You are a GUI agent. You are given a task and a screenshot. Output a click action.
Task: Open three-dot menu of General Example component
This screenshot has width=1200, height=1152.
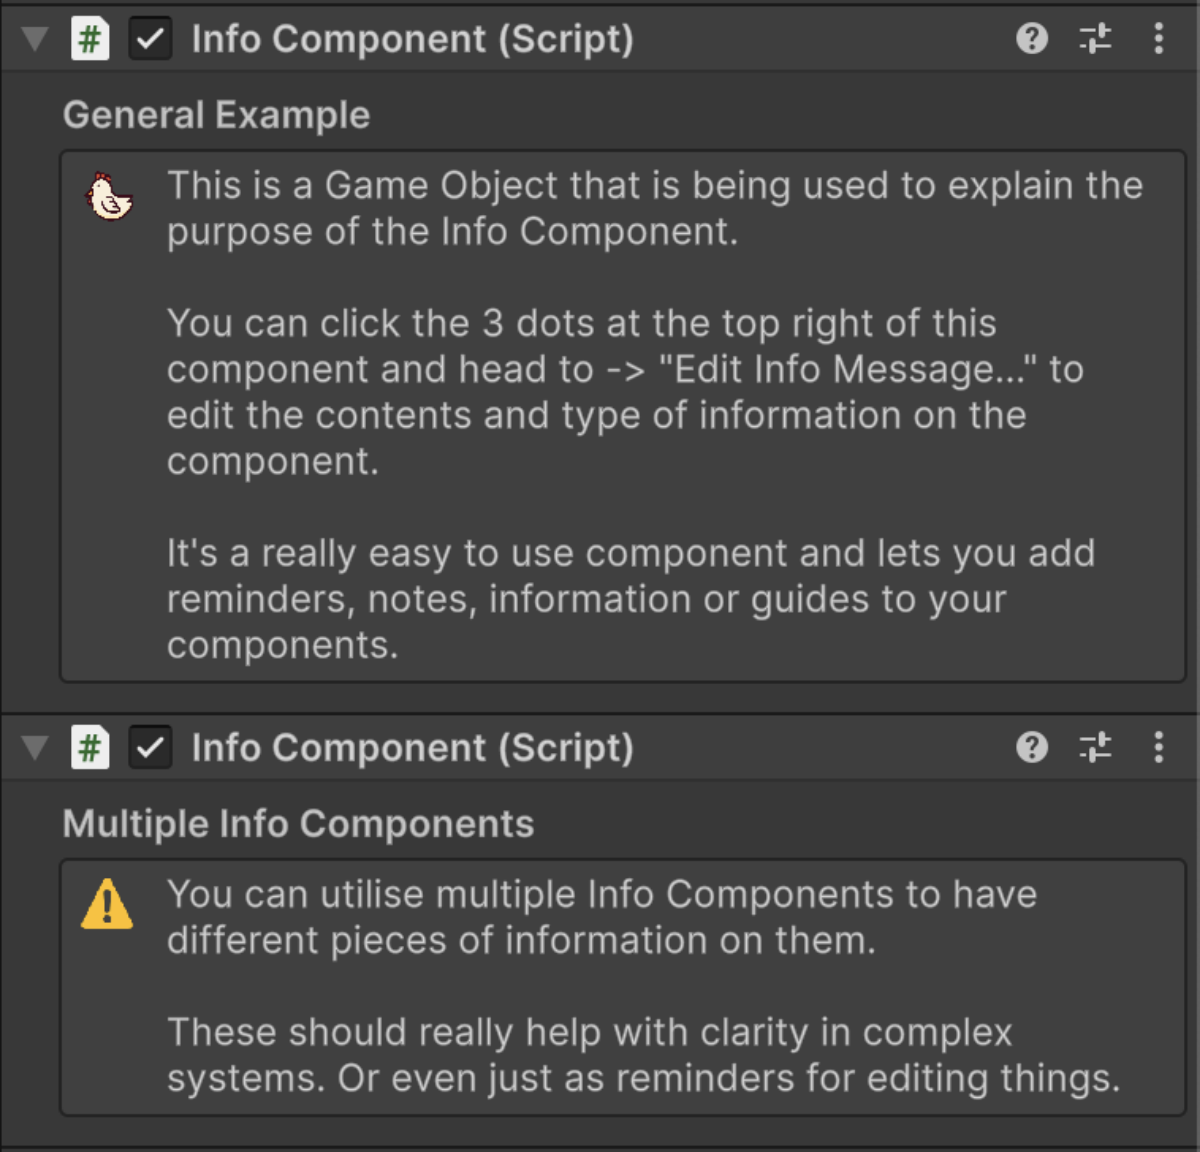1158,39
